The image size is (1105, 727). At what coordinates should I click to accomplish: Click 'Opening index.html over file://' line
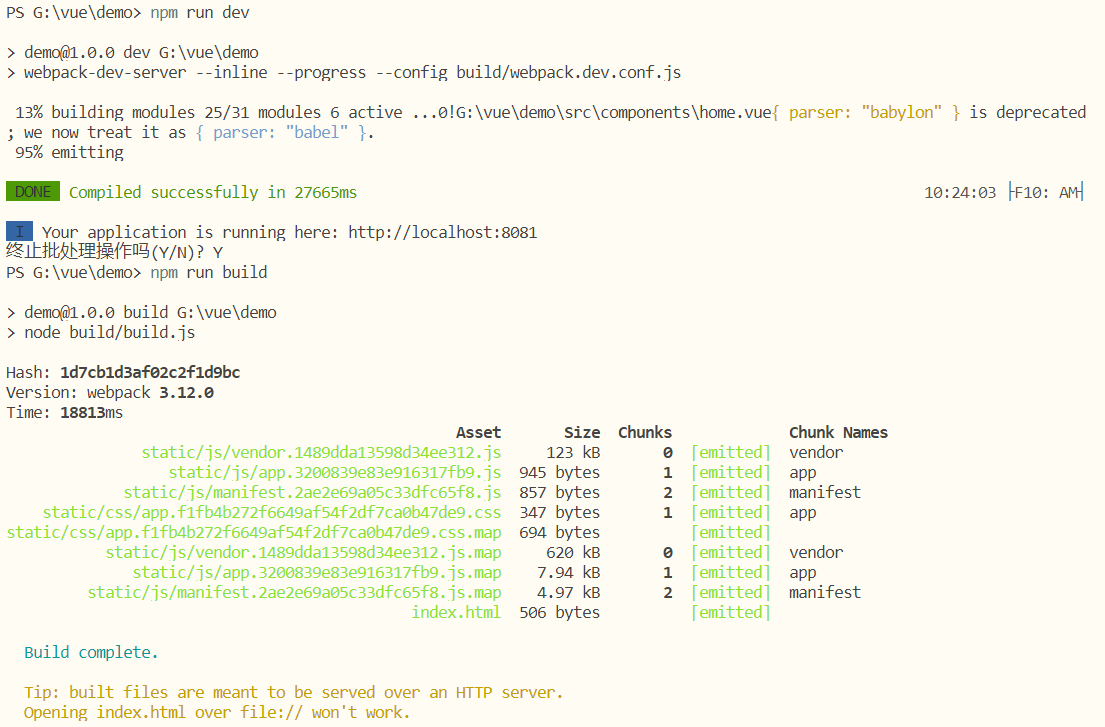point(217,713)
